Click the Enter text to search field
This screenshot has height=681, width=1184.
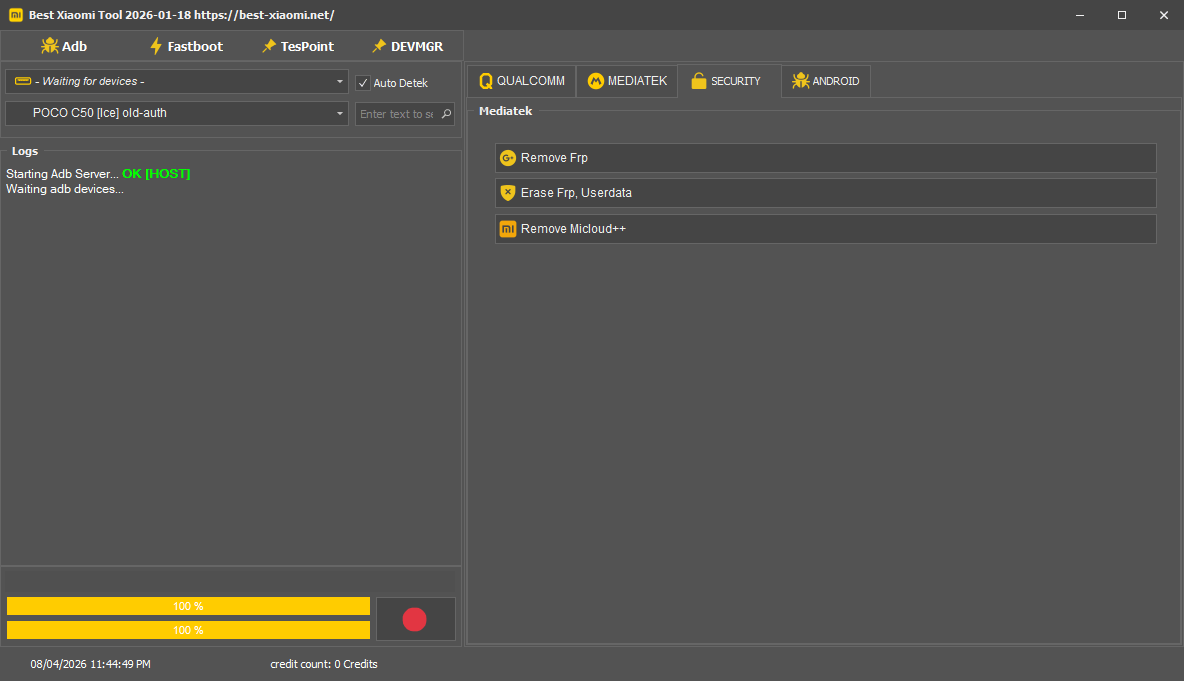[398, 113]
